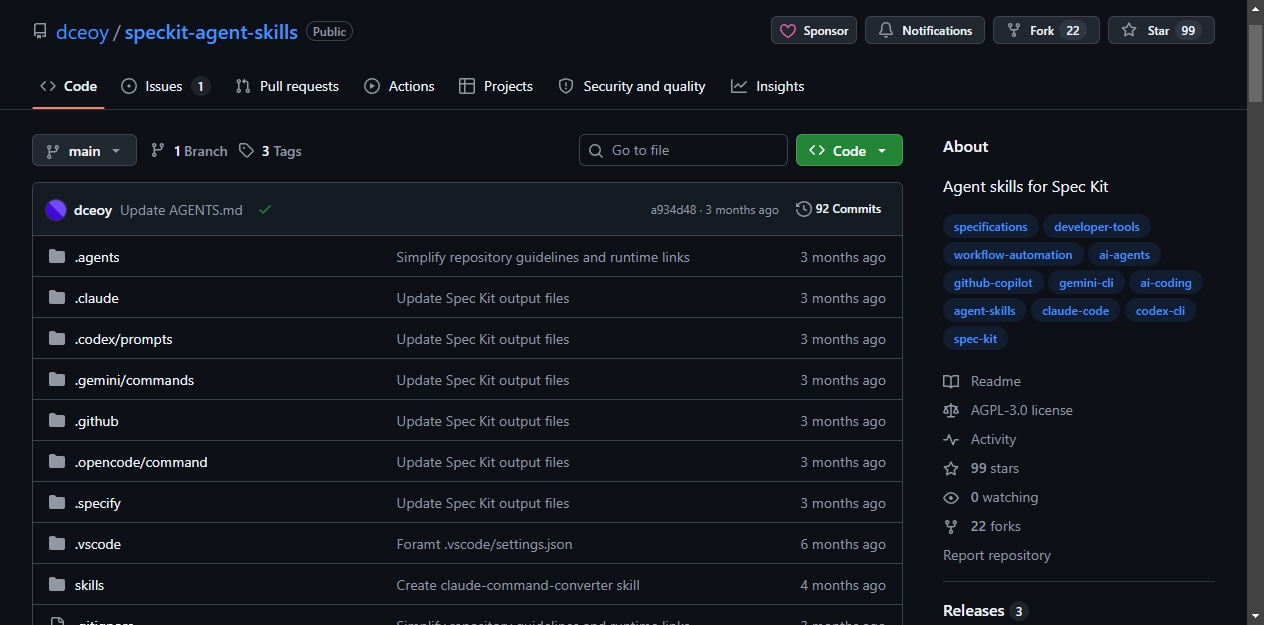Viewport: 1264px width, 625px height.
Task: Click the Notifications bell icon
Action: pos(886,31)
